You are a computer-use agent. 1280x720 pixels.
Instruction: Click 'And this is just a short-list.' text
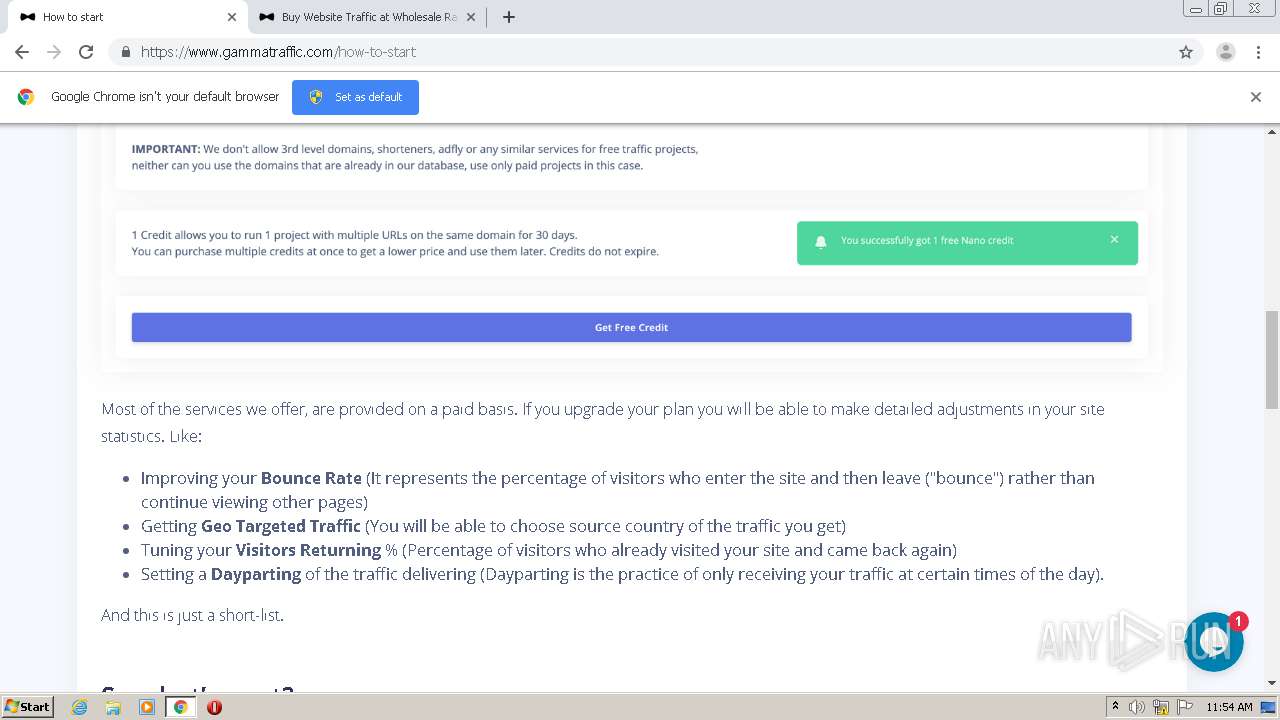click(x=192, y=615)
